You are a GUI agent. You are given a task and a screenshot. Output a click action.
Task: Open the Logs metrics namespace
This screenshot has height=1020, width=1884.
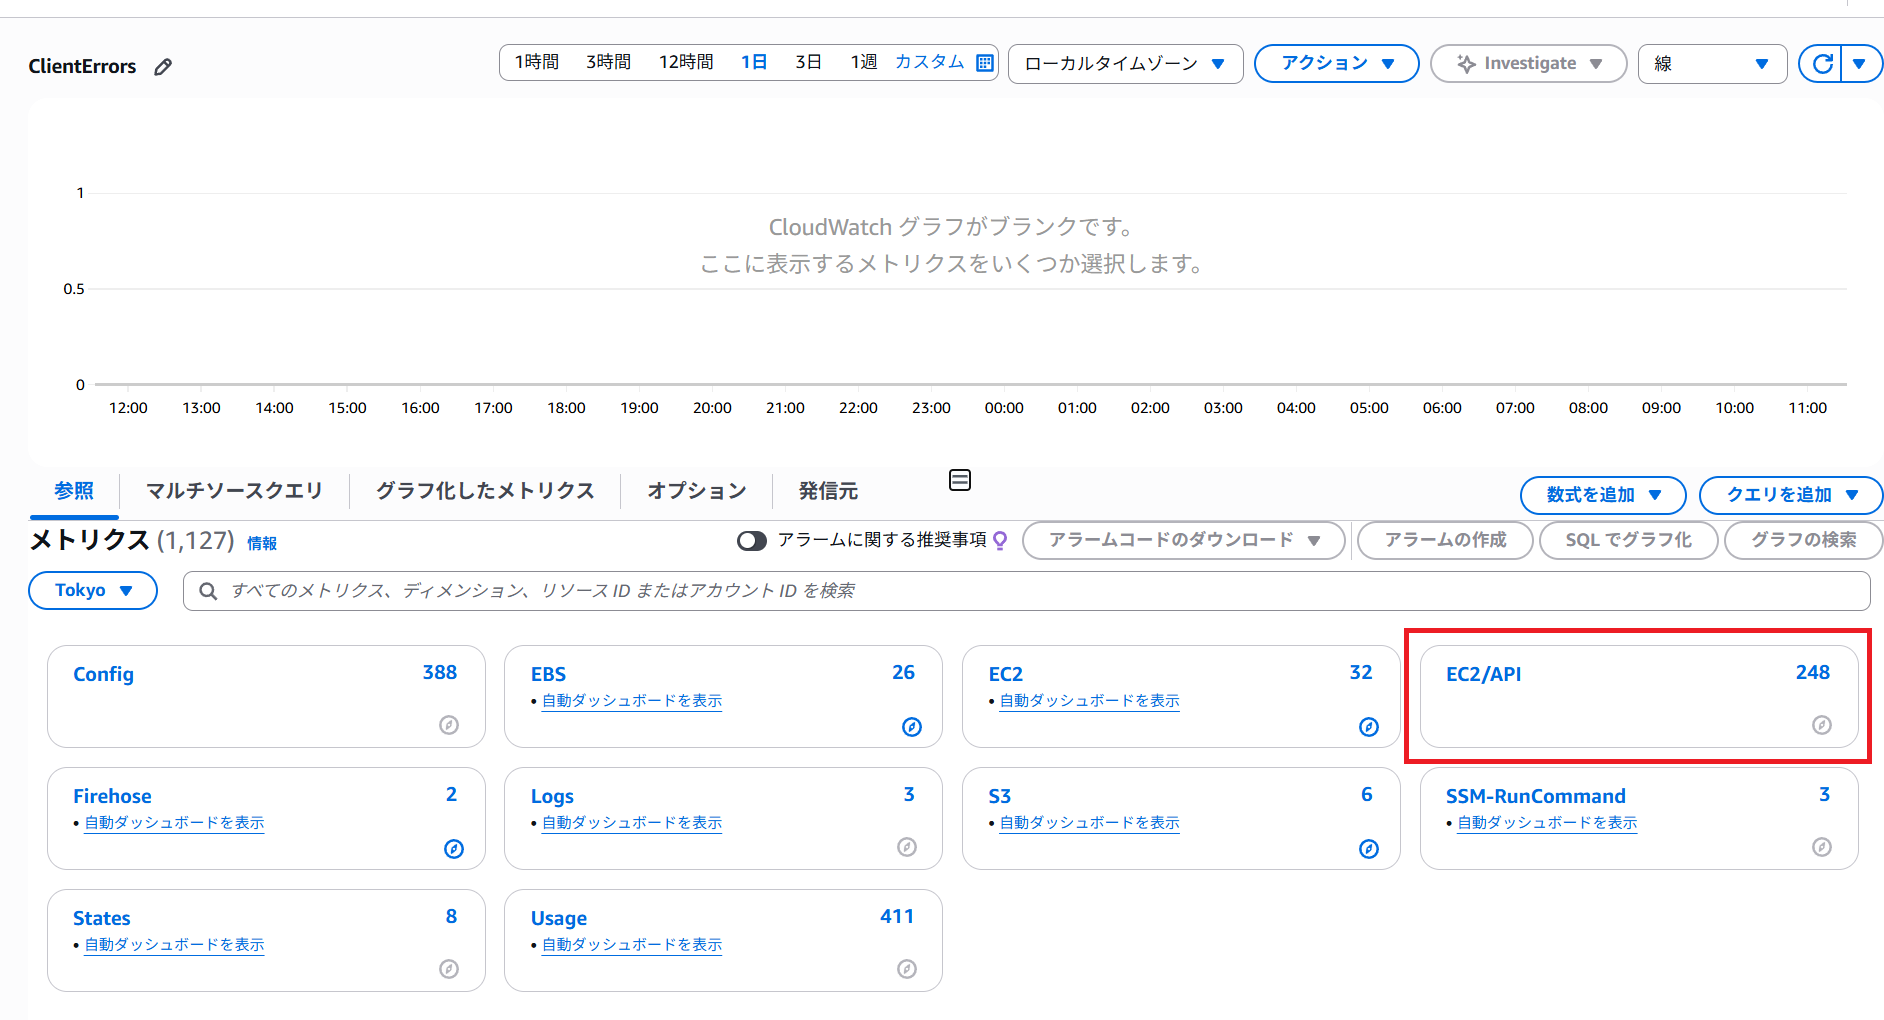552,796
